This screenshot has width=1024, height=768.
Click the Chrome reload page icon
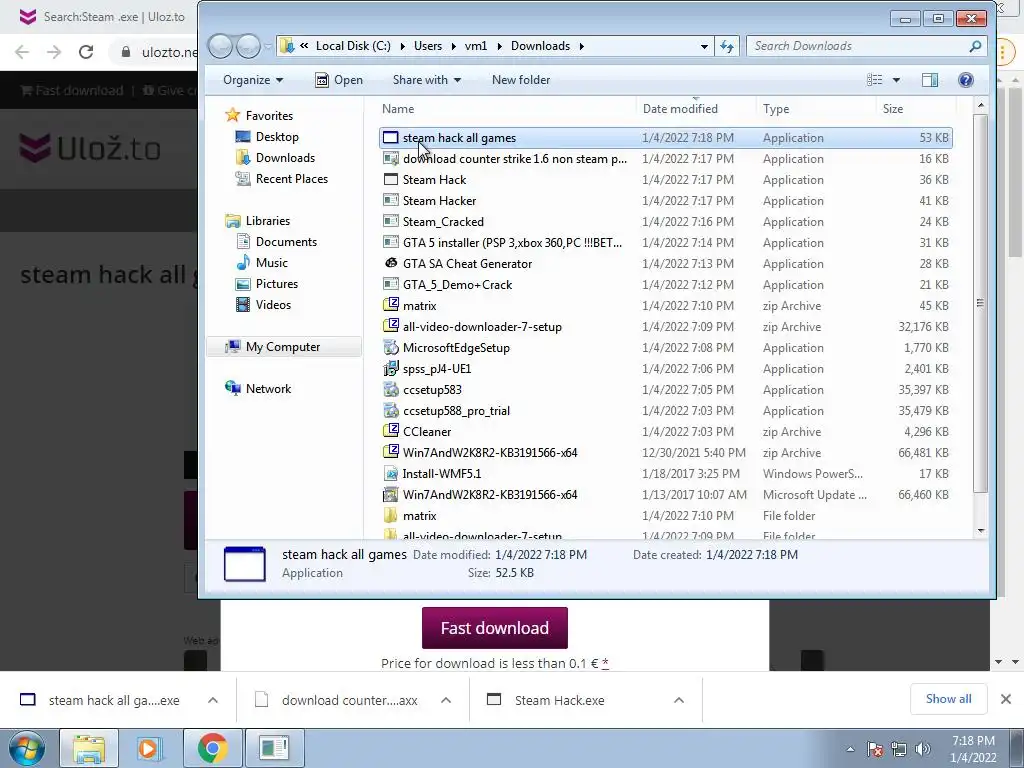point(86,52)
